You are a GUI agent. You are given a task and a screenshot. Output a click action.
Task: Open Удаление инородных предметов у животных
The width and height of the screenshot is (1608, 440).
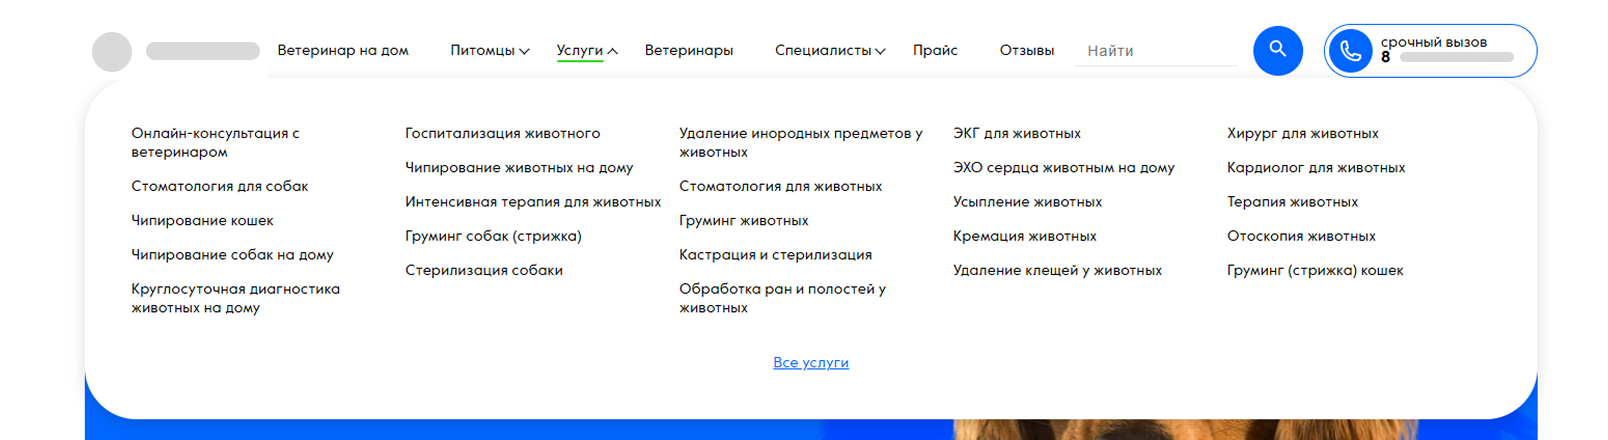pyautogui.click(x=801, y=142)
